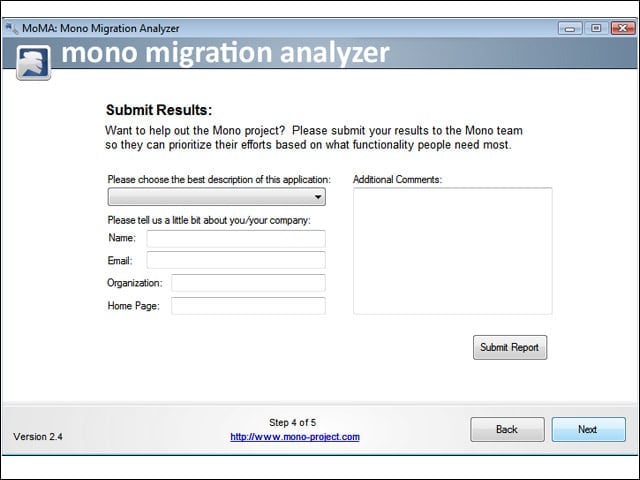Viewport: 640px width, 480px height.
Task: Maximize the MoMA window
Action: pos(596,28)
